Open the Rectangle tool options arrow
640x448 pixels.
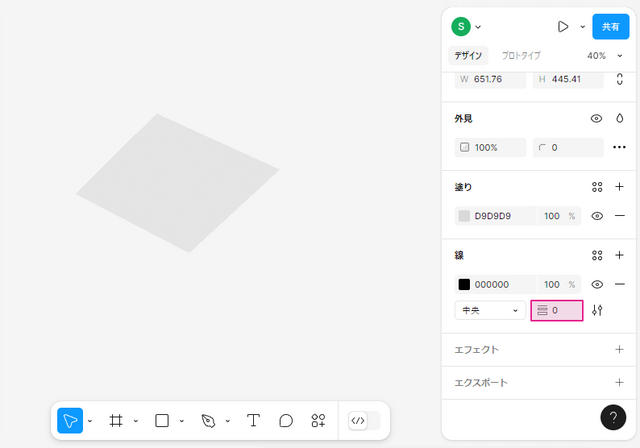[182, 421]
